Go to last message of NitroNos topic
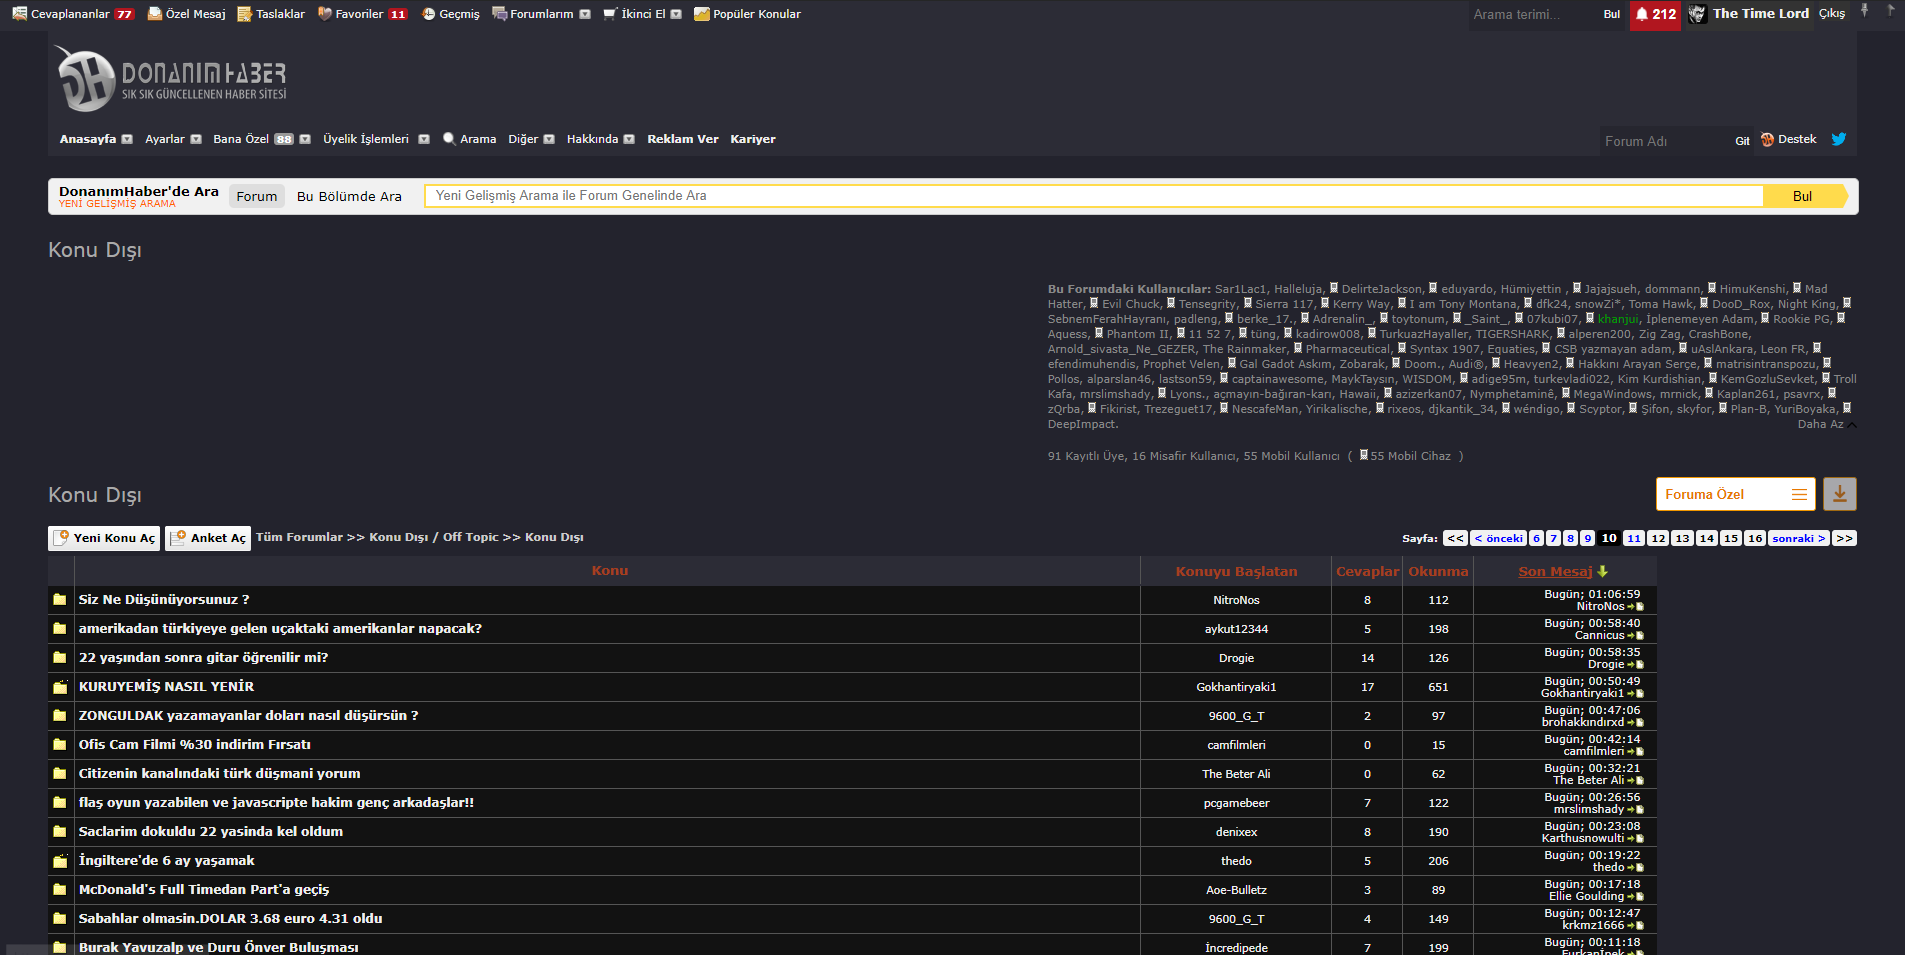 pyautogui.click(x=1636, y=607)
